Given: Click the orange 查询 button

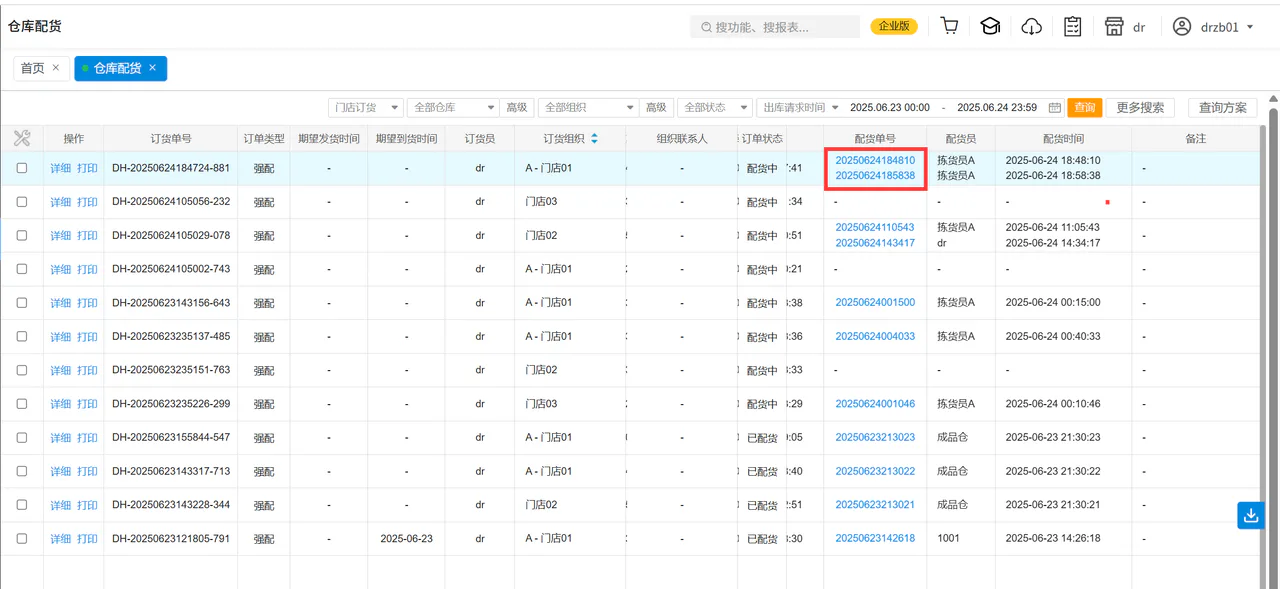Looking at the screenshot, I should [x=1084, y=107].
